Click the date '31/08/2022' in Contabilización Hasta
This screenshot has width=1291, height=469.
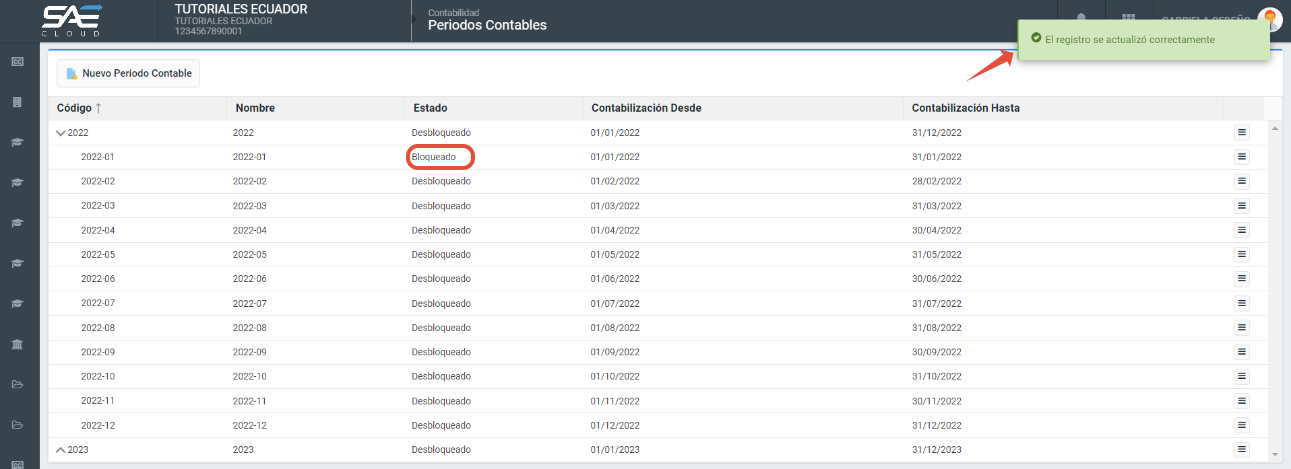pyautogui.click(x=937, y=328)
